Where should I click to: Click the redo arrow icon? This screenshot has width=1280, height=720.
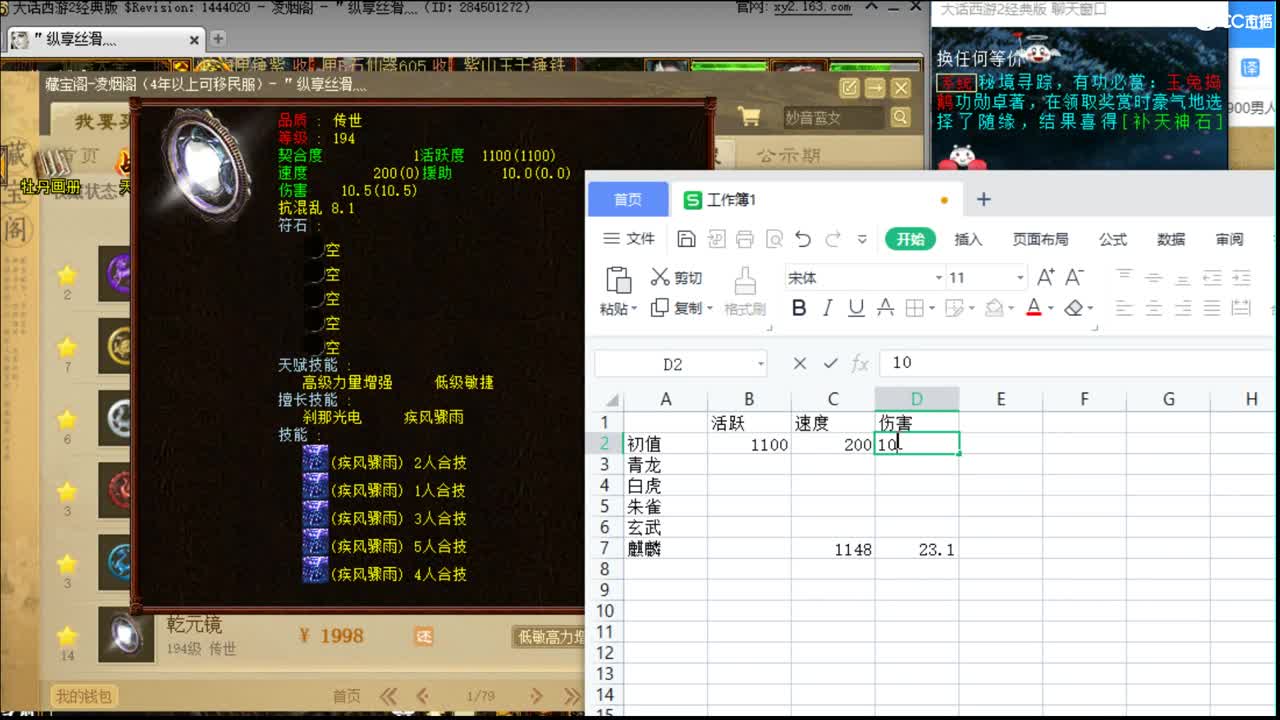(x=833, y=239)
